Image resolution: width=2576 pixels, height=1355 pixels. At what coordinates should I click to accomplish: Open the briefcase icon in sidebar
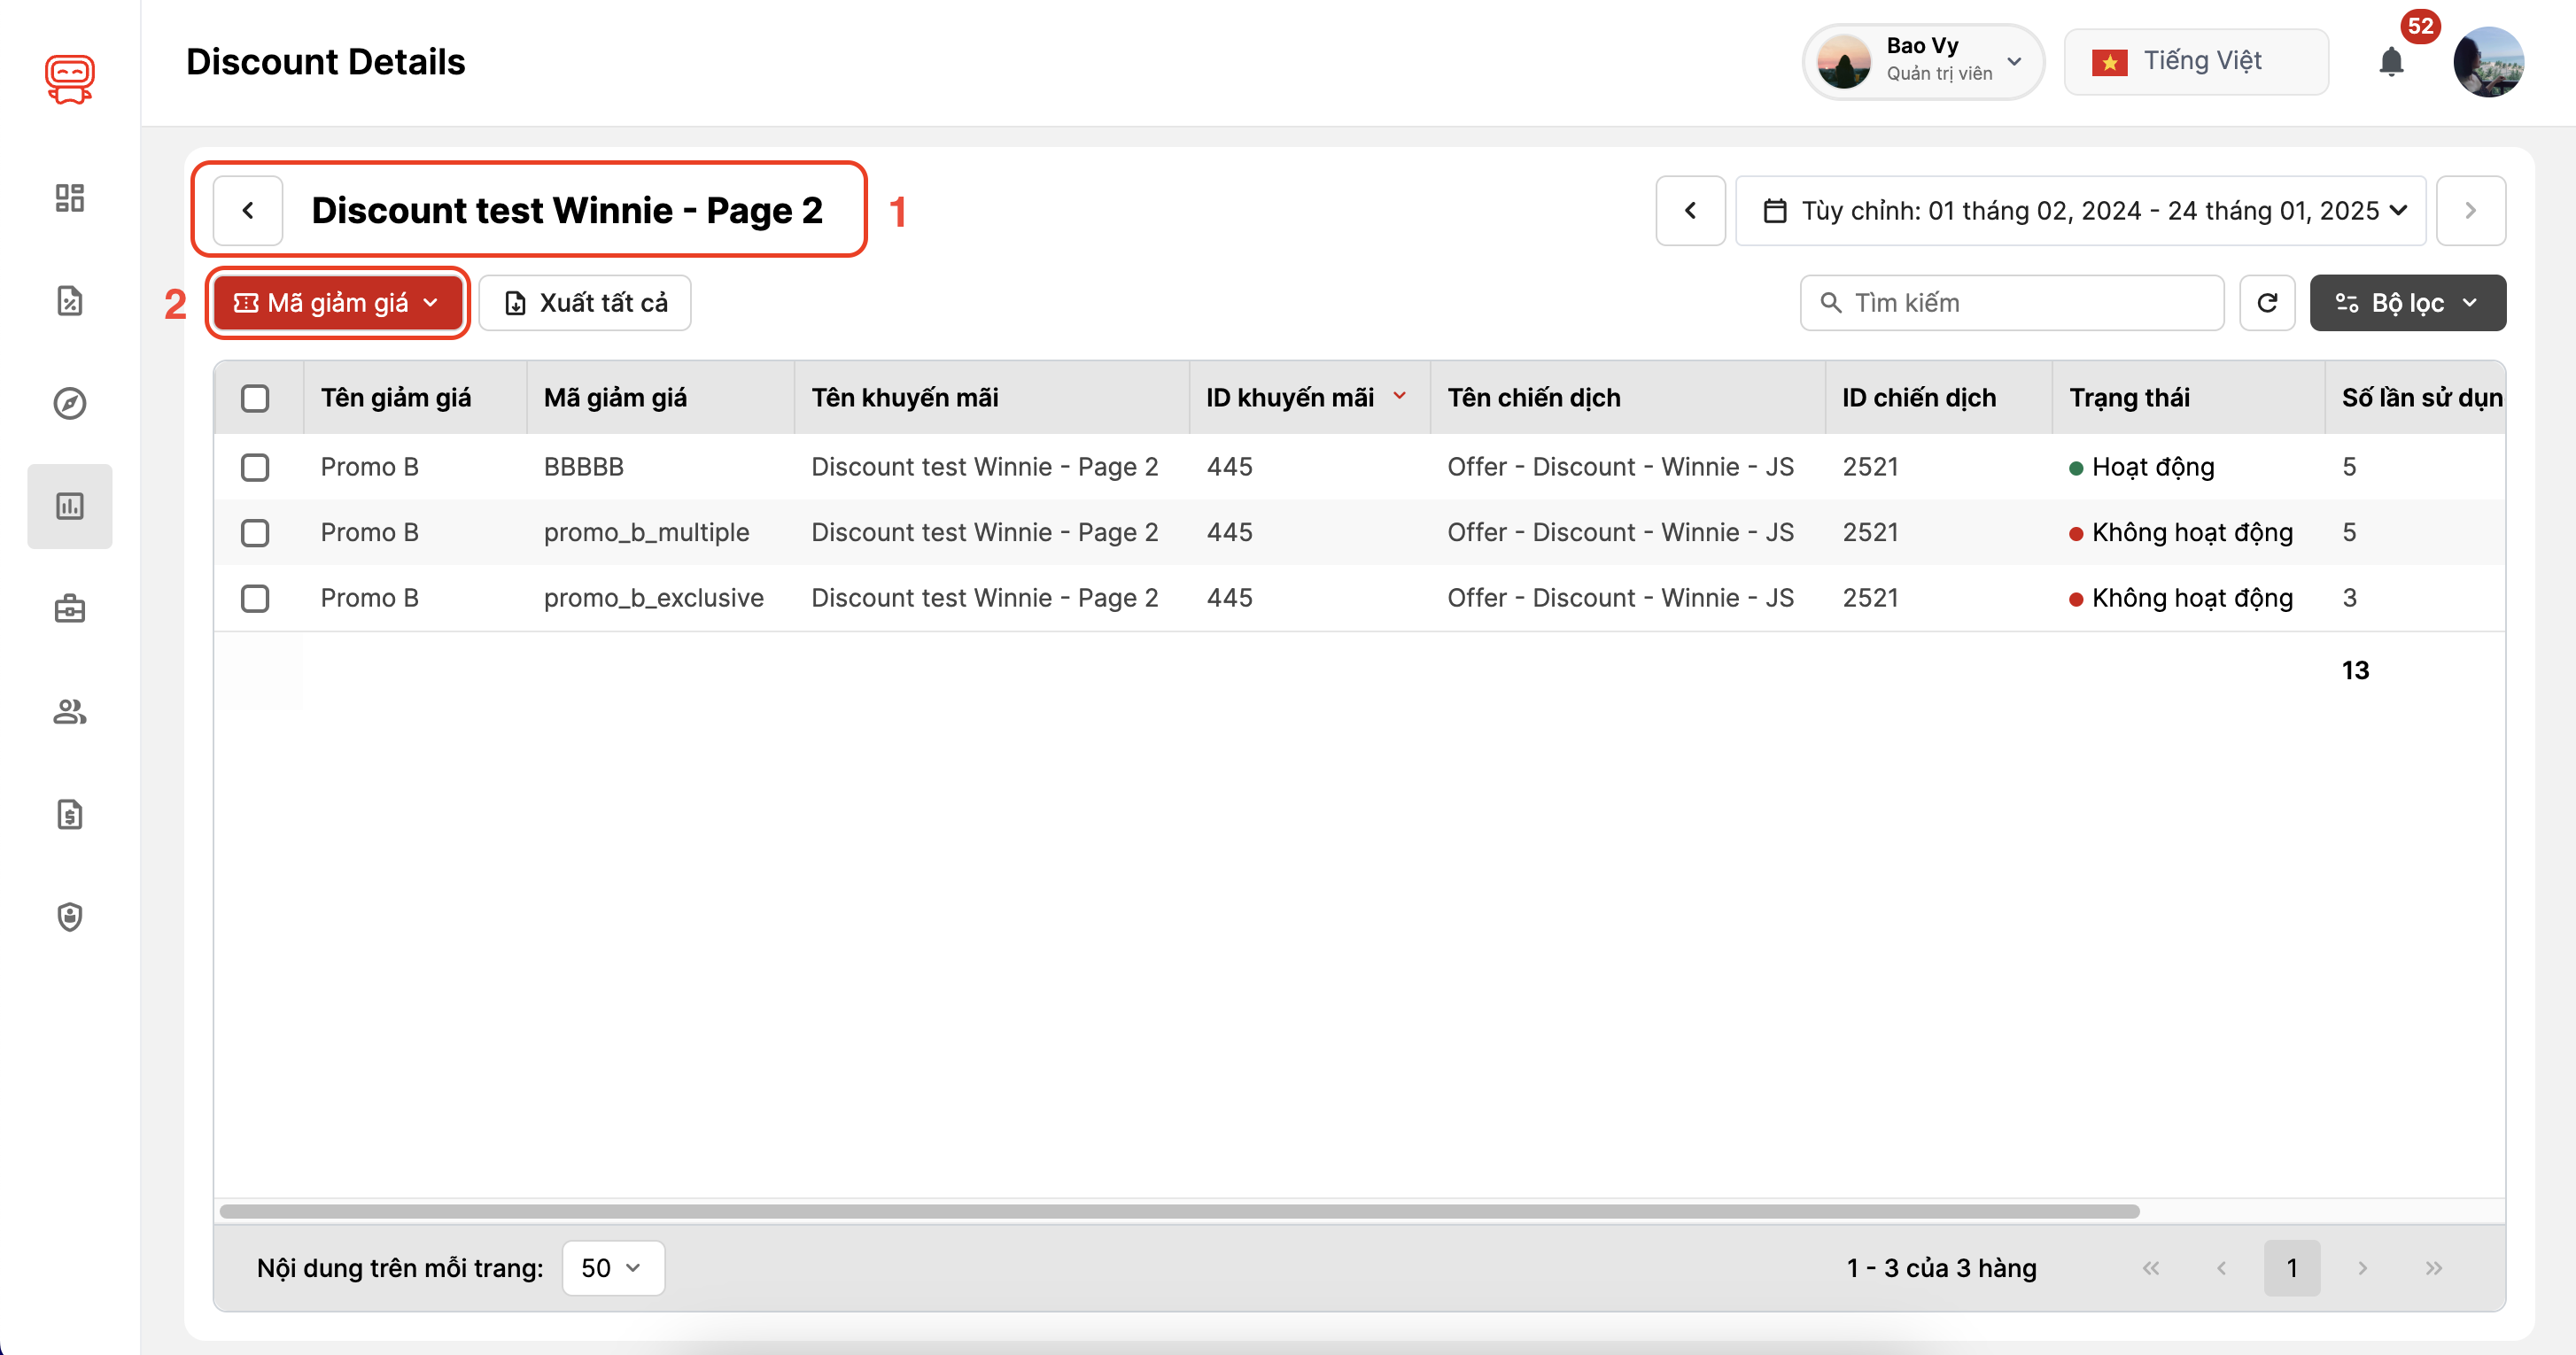click(x=69, y=608)
